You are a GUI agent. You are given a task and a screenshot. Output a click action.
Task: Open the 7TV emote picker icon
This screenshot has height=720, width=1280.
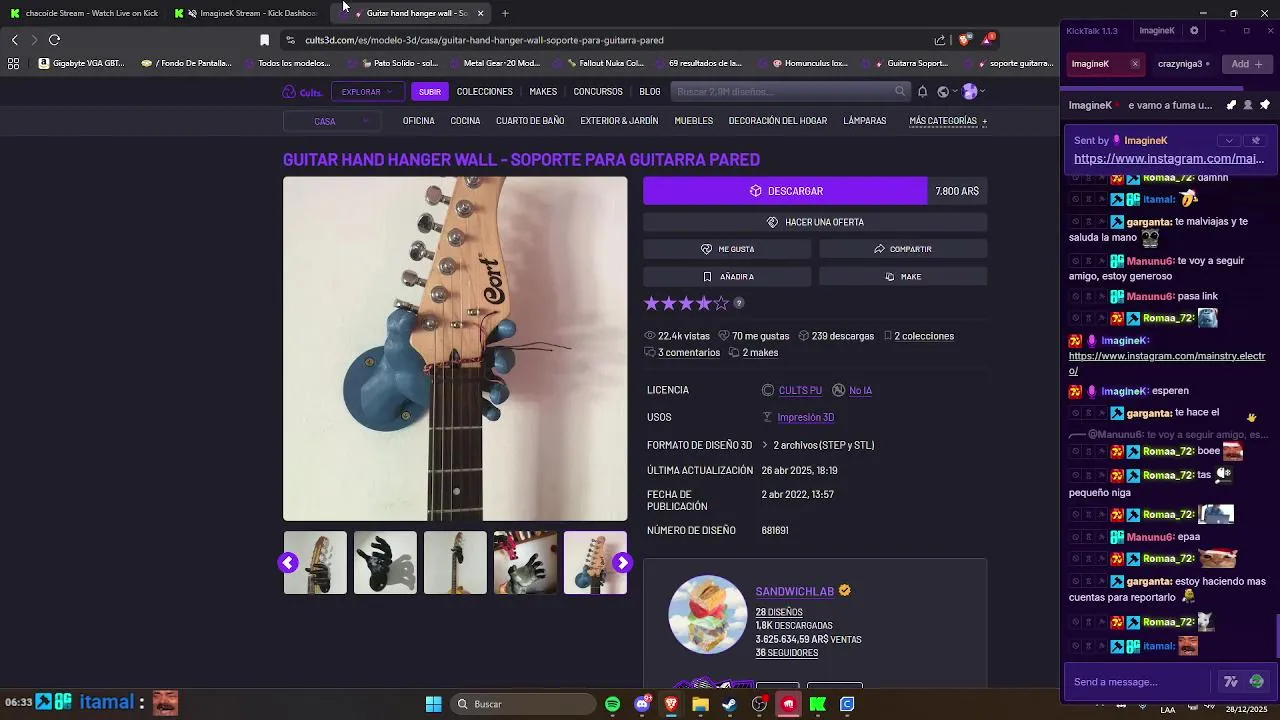1231,682
